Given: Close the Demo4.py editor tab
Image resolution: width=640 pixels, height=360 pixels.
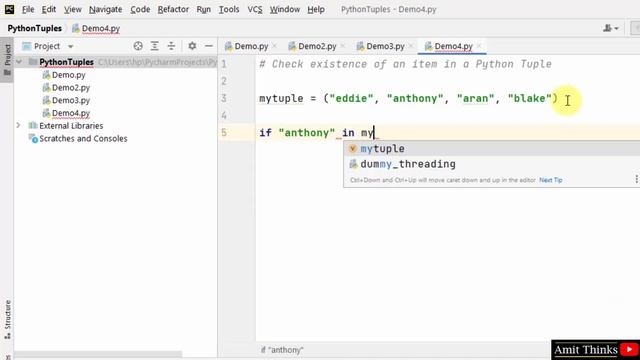Looking at the screenshot, I should point(479,46).
